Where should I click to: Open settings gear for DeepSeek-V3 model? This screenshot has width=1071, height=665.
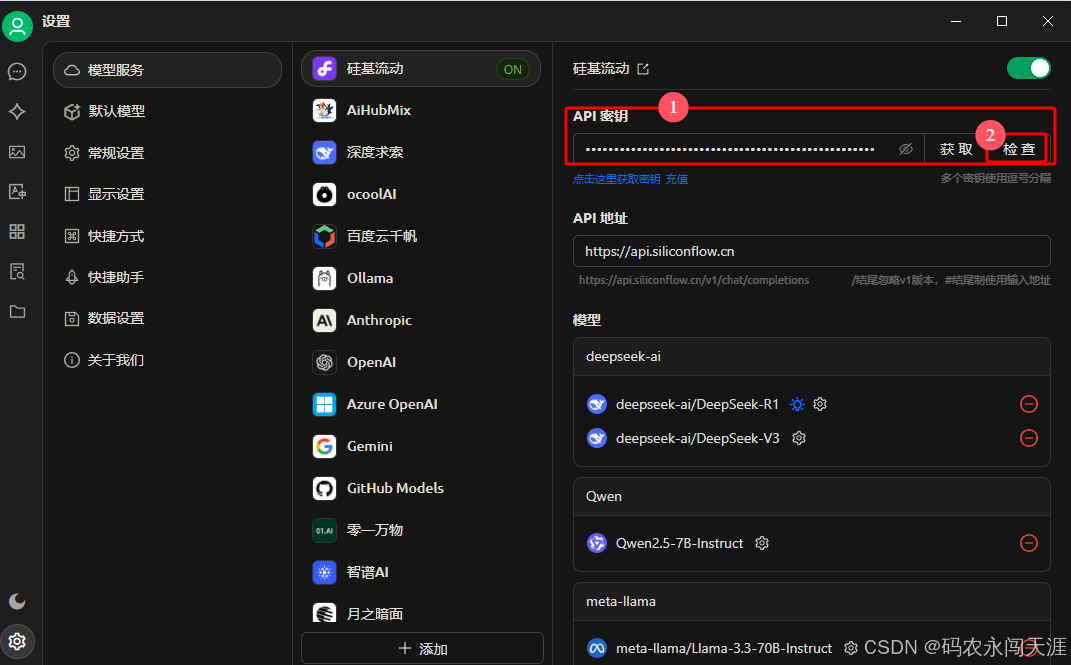798,438
